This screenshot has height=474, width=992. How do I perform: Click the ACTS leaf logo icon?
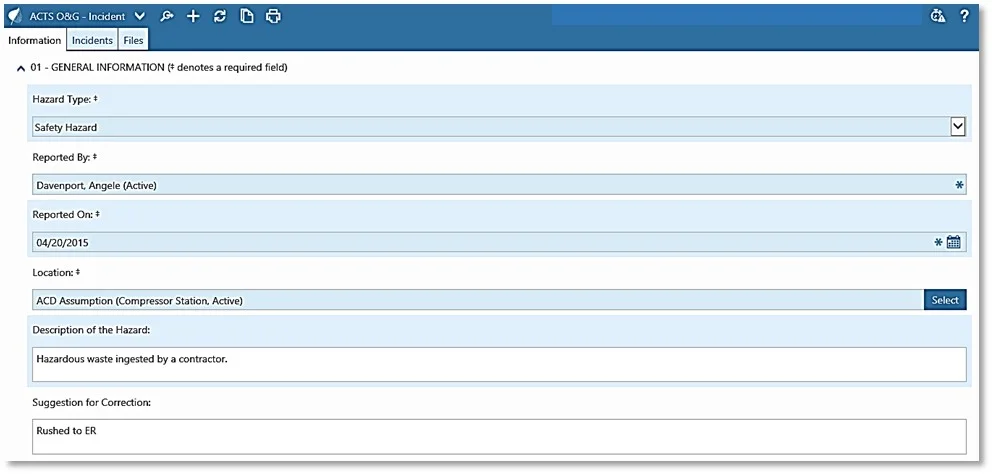click(15, 16)
